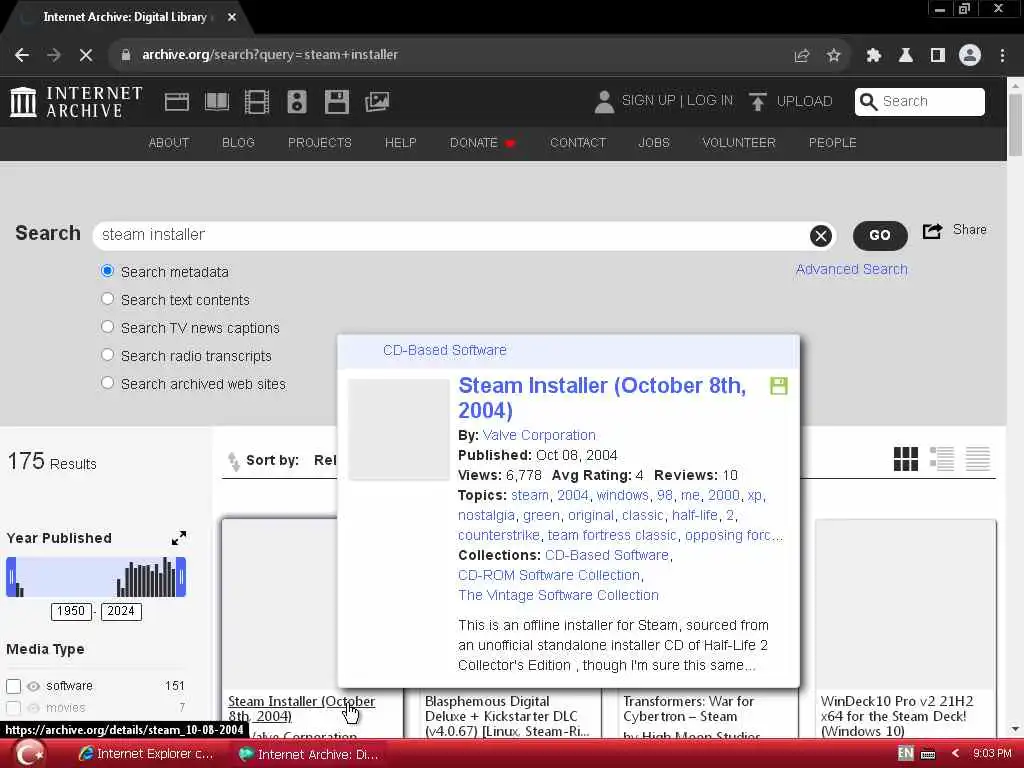Click the Upload arrow icon
1024x768 pixels.
pyautogui.click(x=758, y=102)
